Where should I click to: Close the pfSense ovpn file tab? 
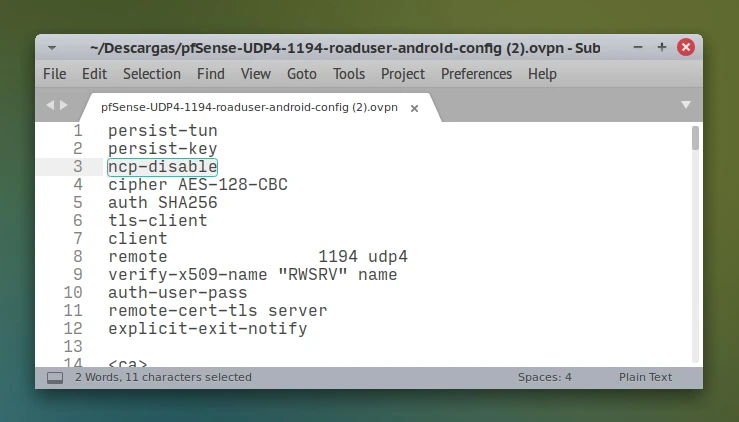pos(414,107)
